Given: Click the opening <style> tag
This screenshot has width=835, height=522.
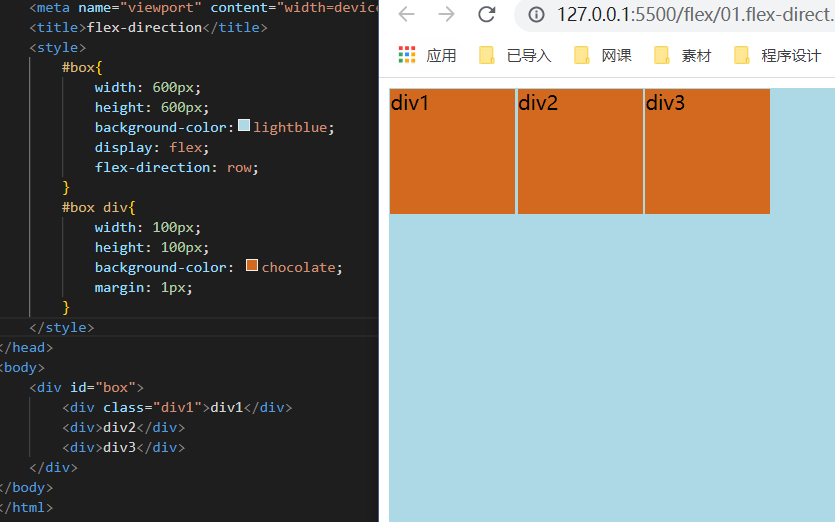Looking at the screenshot, I should pos(58,48).
